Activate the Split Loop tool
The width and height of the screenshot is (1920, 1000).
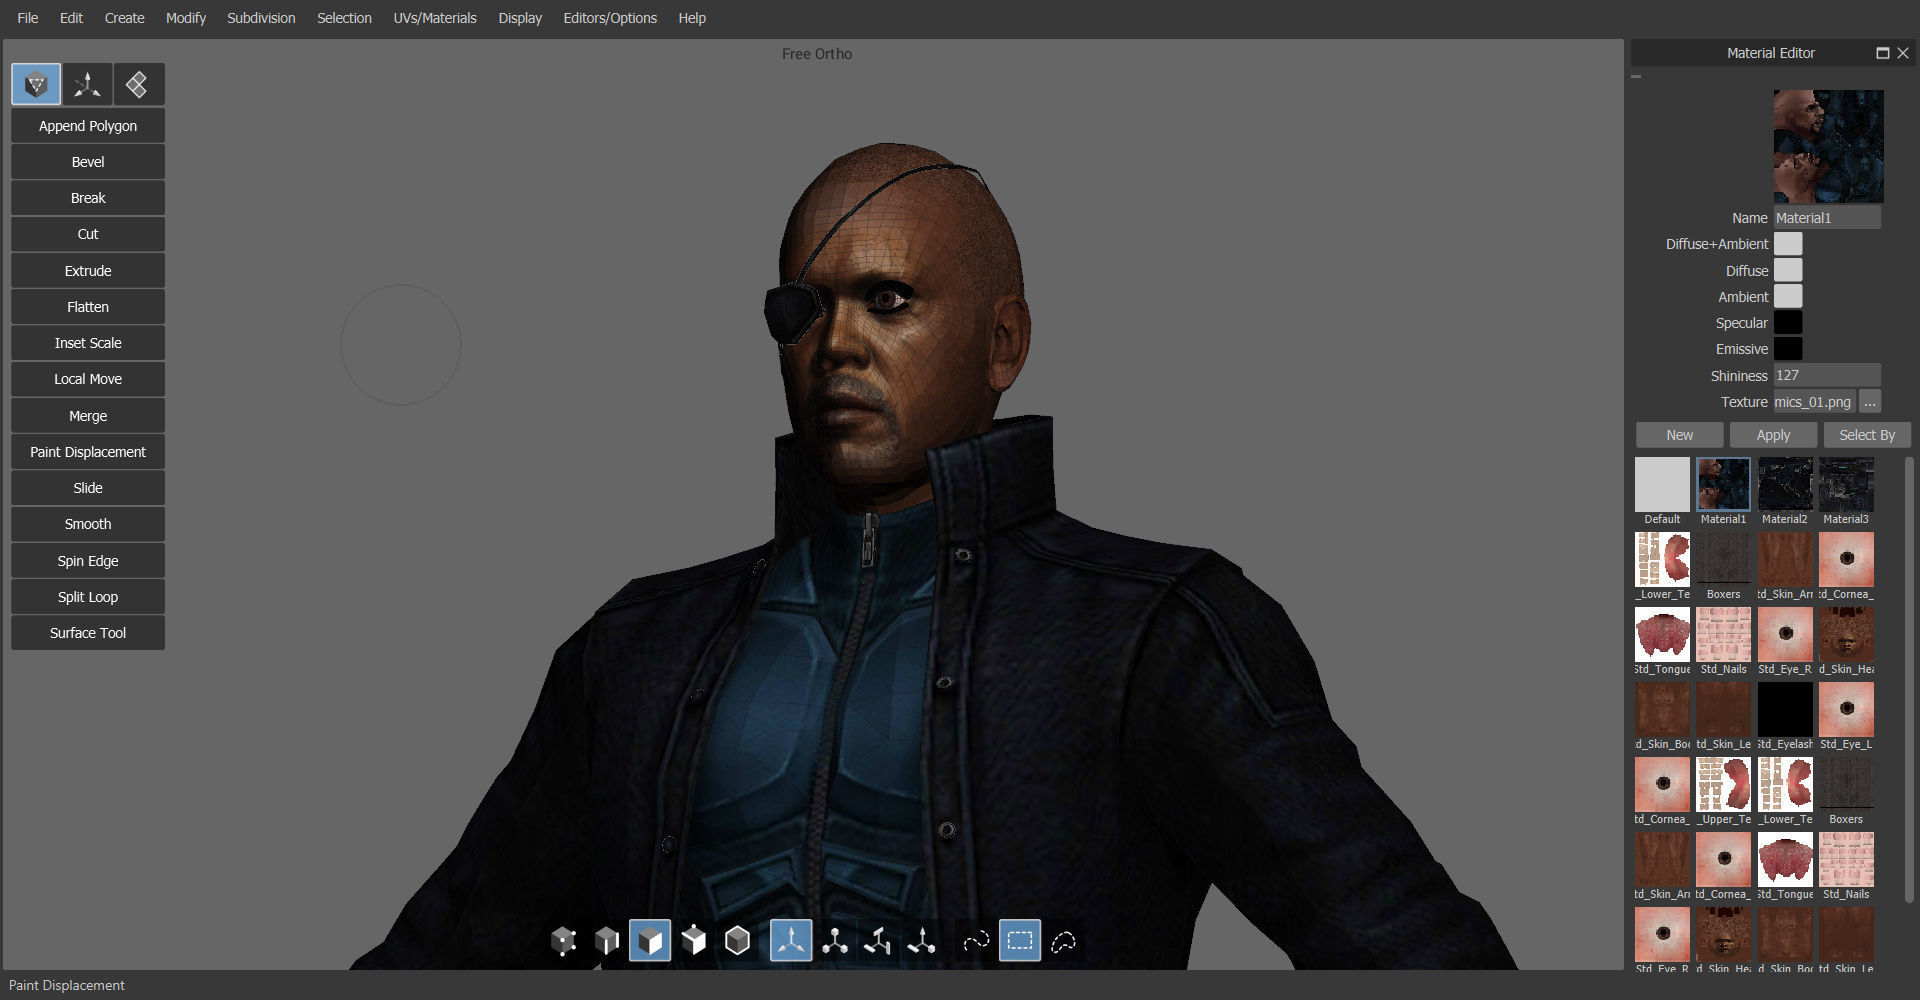pos(88,597)
